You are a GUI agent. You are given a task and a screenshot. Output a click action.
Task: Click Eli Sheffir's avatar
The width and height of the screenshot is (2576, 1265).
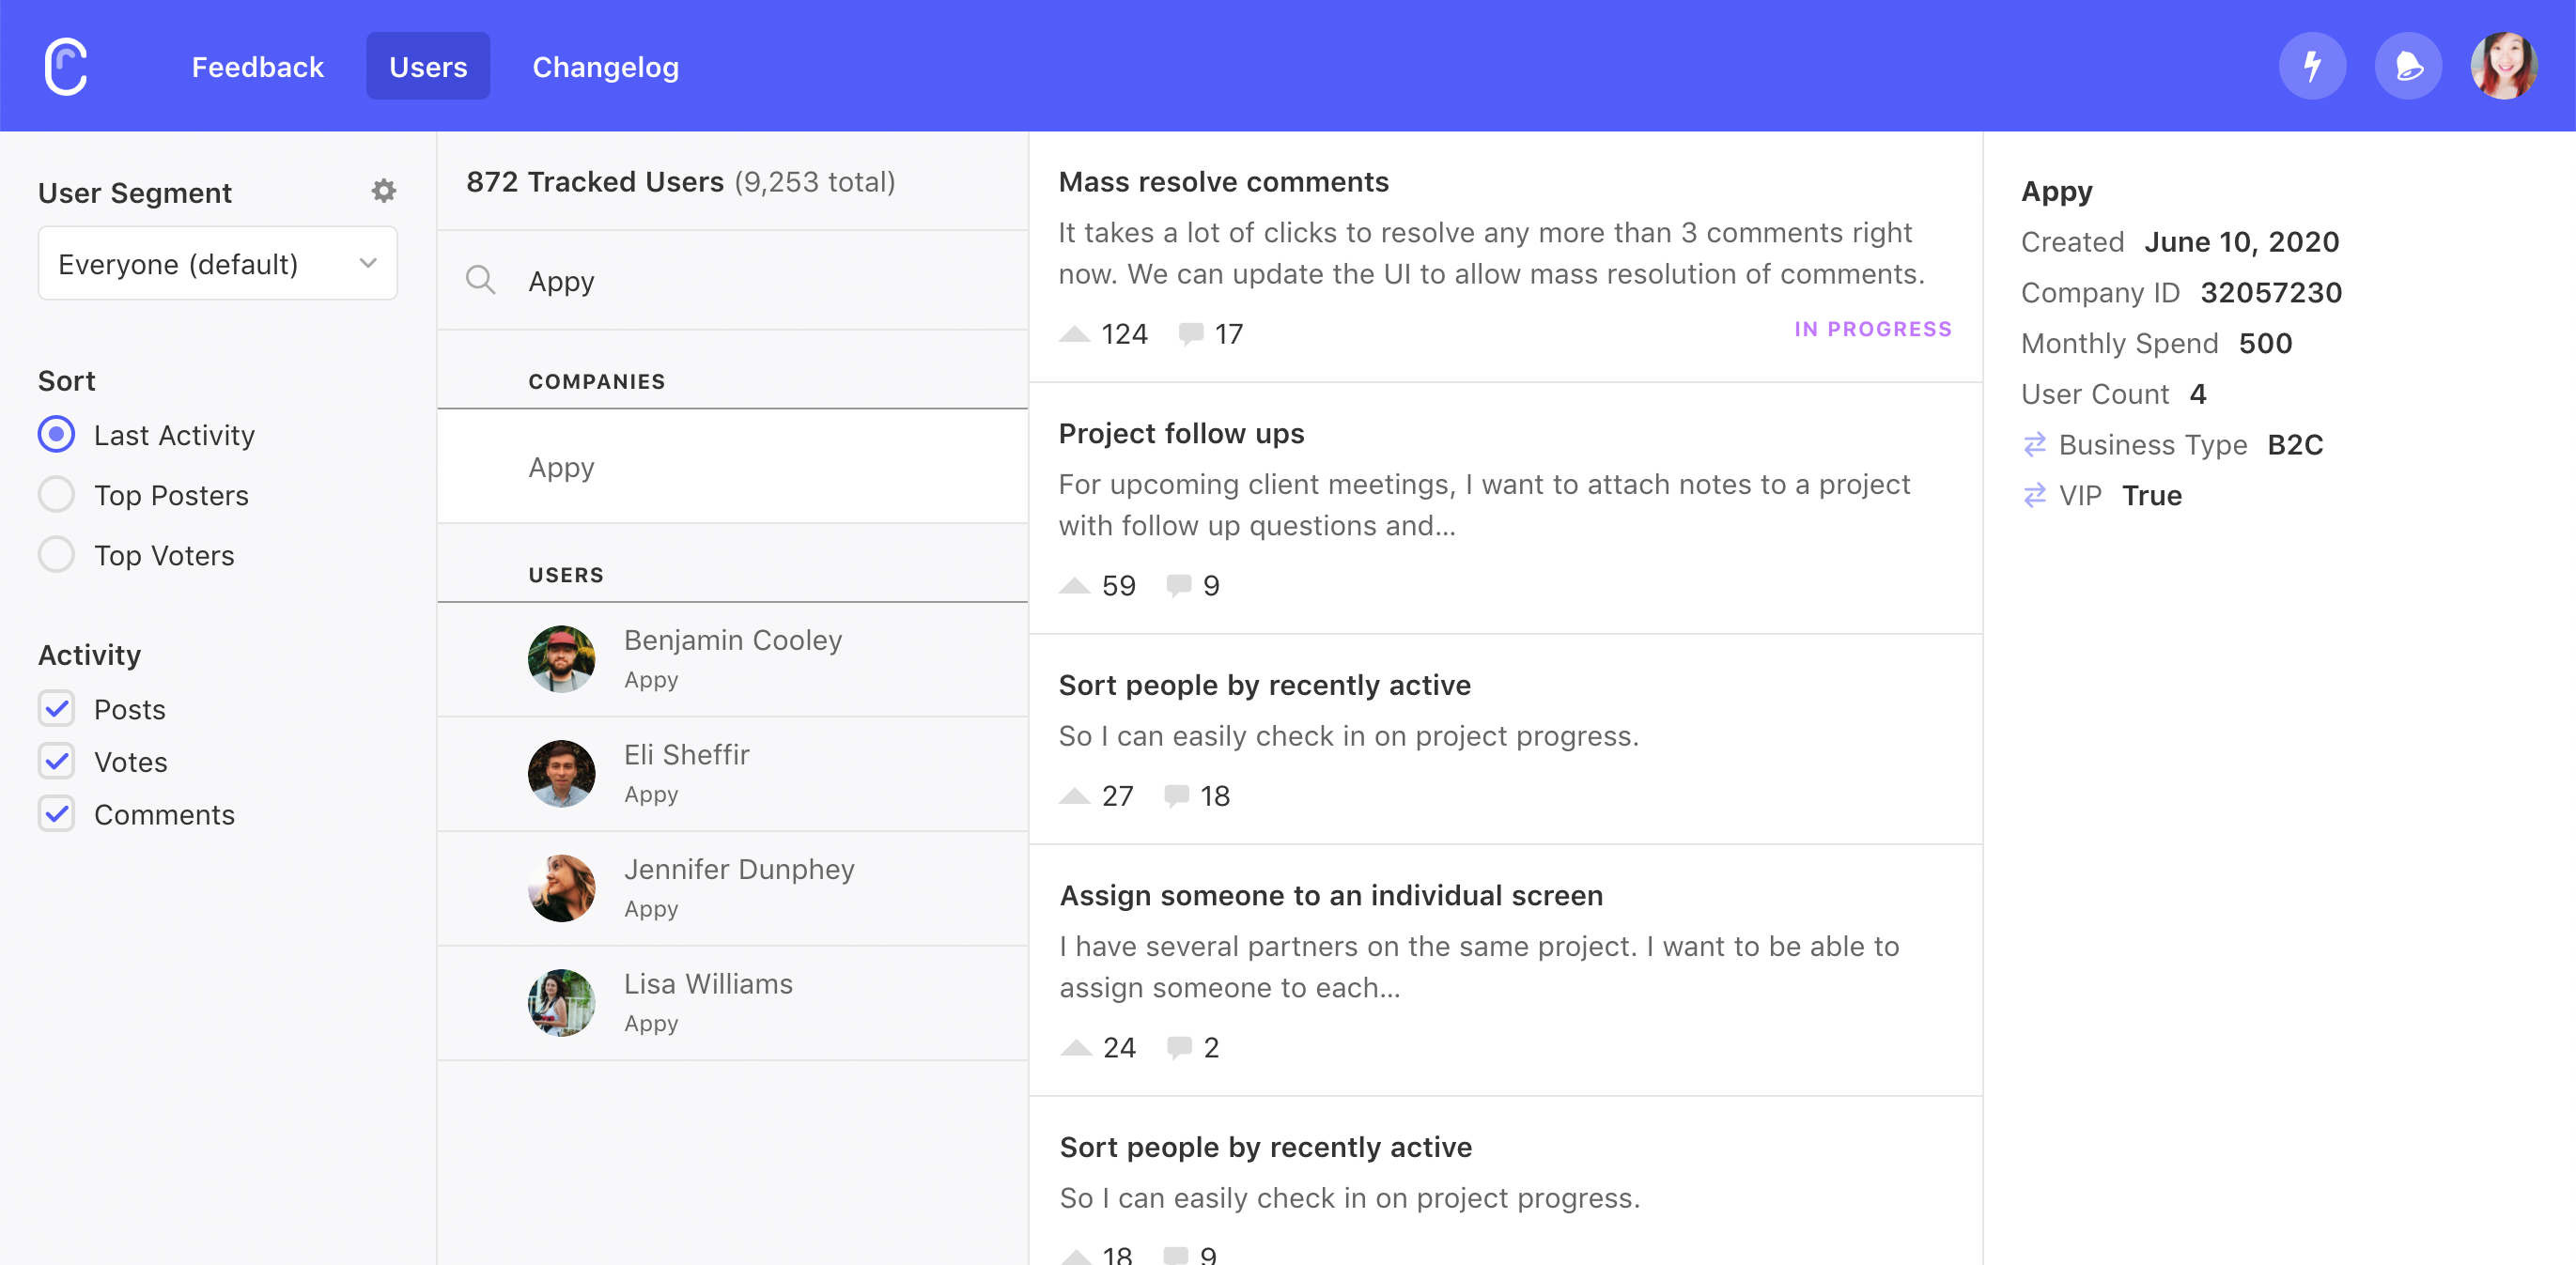coord(561,774)
